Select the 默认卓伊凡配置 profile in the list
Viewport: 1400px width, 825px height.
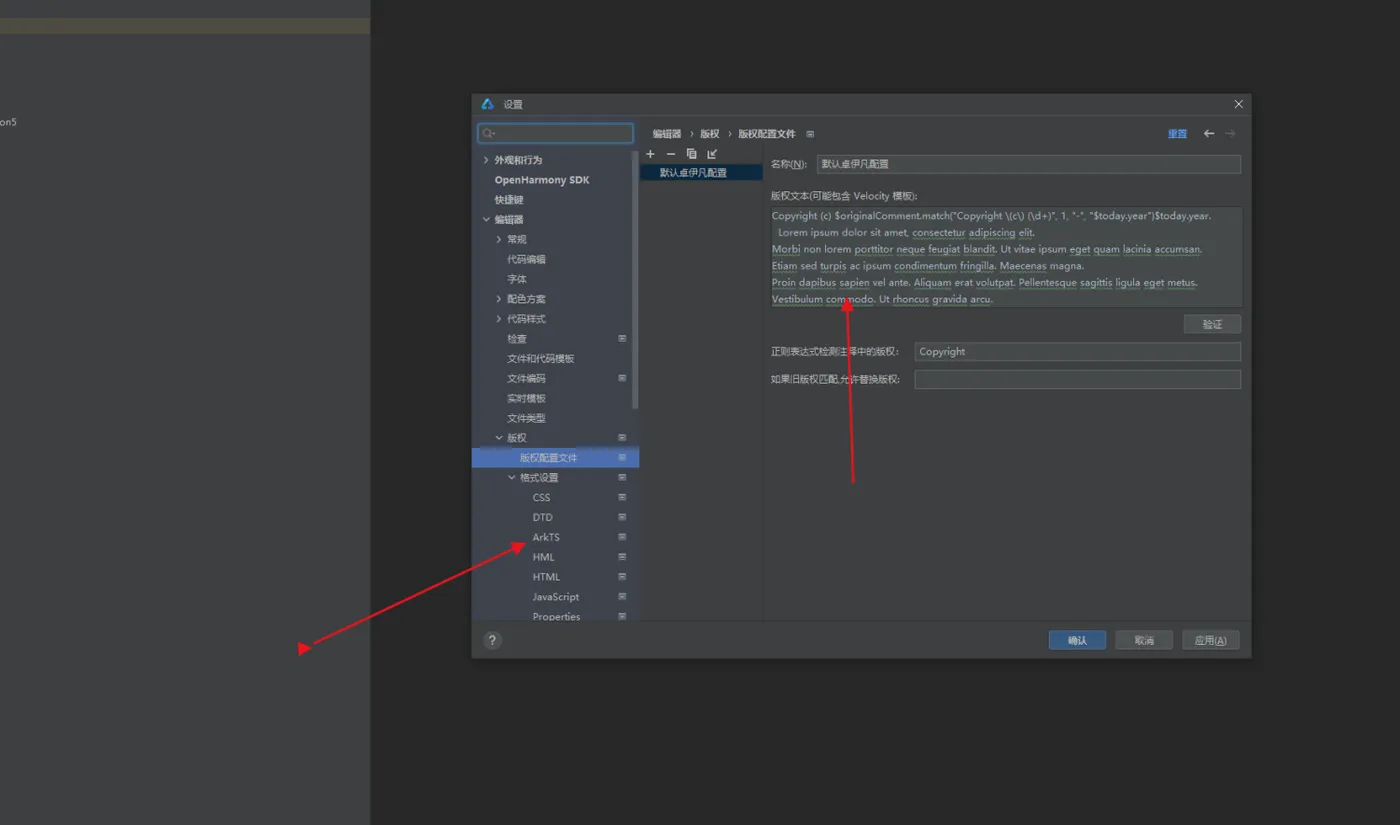pos(701,173)
